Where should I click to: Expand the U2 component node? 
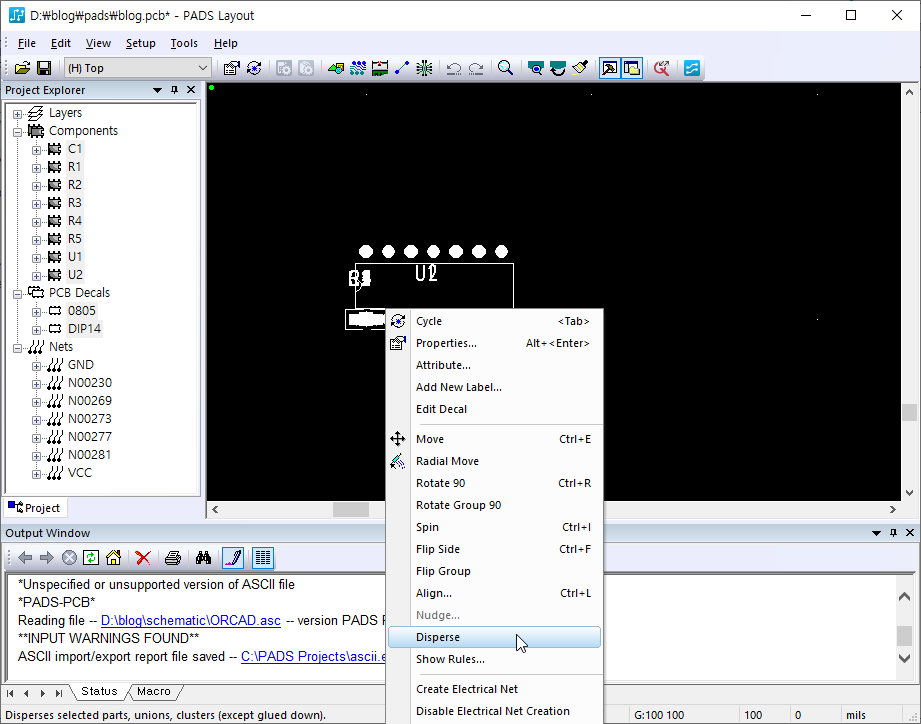point(36,276)
